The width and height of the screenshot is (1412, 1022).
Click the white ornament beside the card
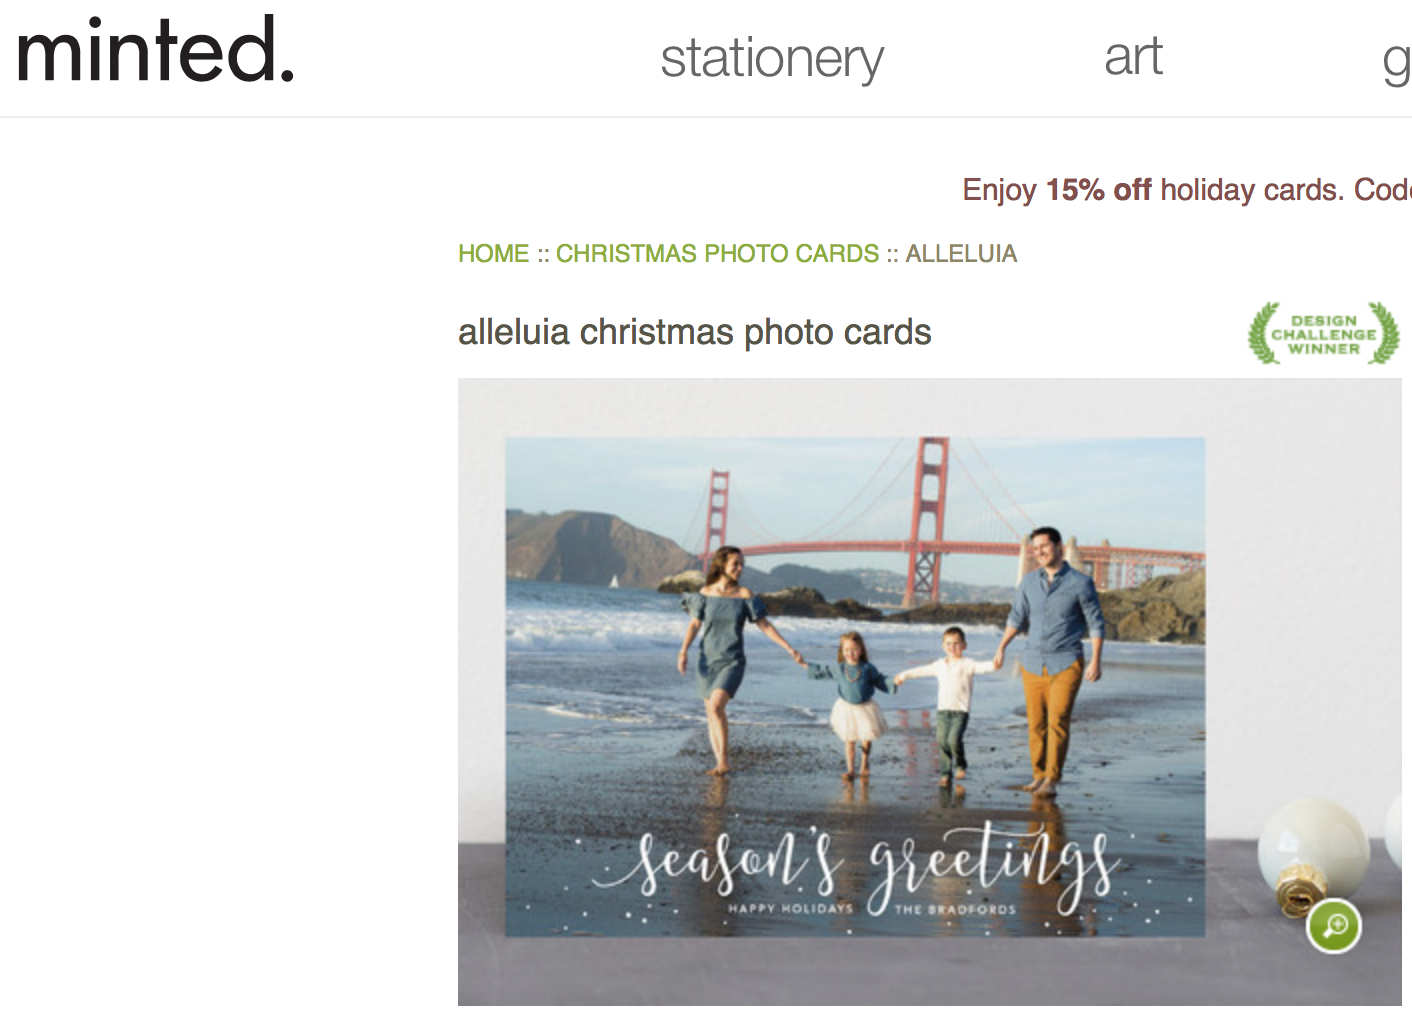[1312, 847]
